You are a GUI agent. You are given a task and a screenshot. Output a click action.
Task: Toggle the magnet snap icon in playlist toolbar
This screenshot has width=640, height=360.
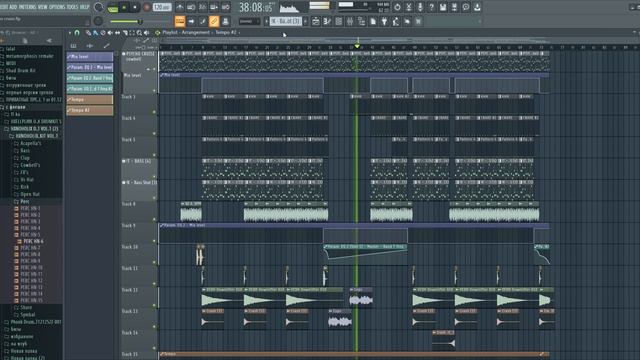click(x=77, y=33)
